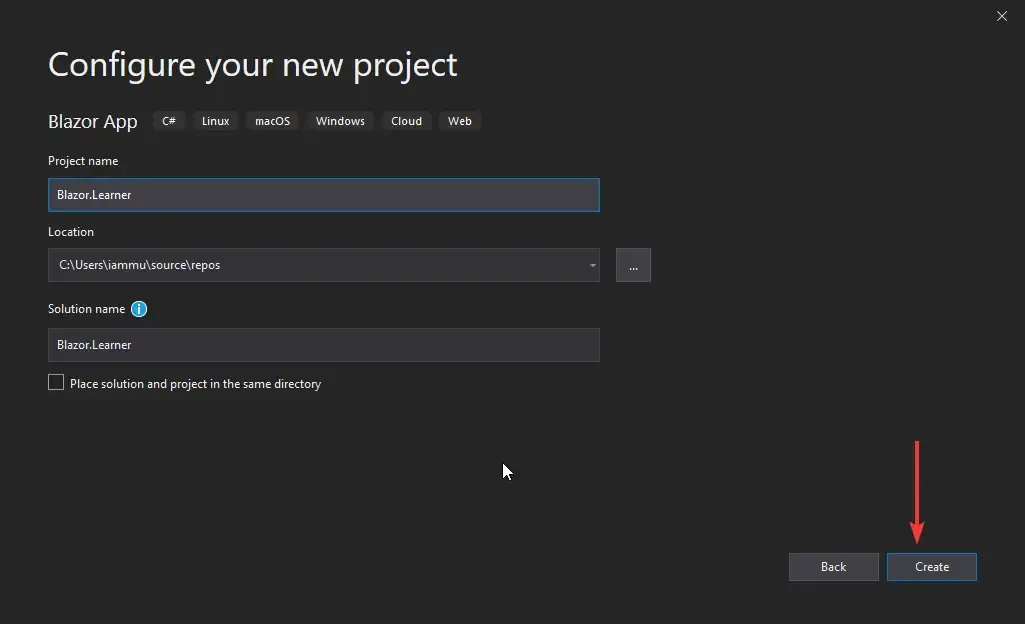1025x624 pixels.
Task: Click the Blazor App heading
Action: point(92,121)
